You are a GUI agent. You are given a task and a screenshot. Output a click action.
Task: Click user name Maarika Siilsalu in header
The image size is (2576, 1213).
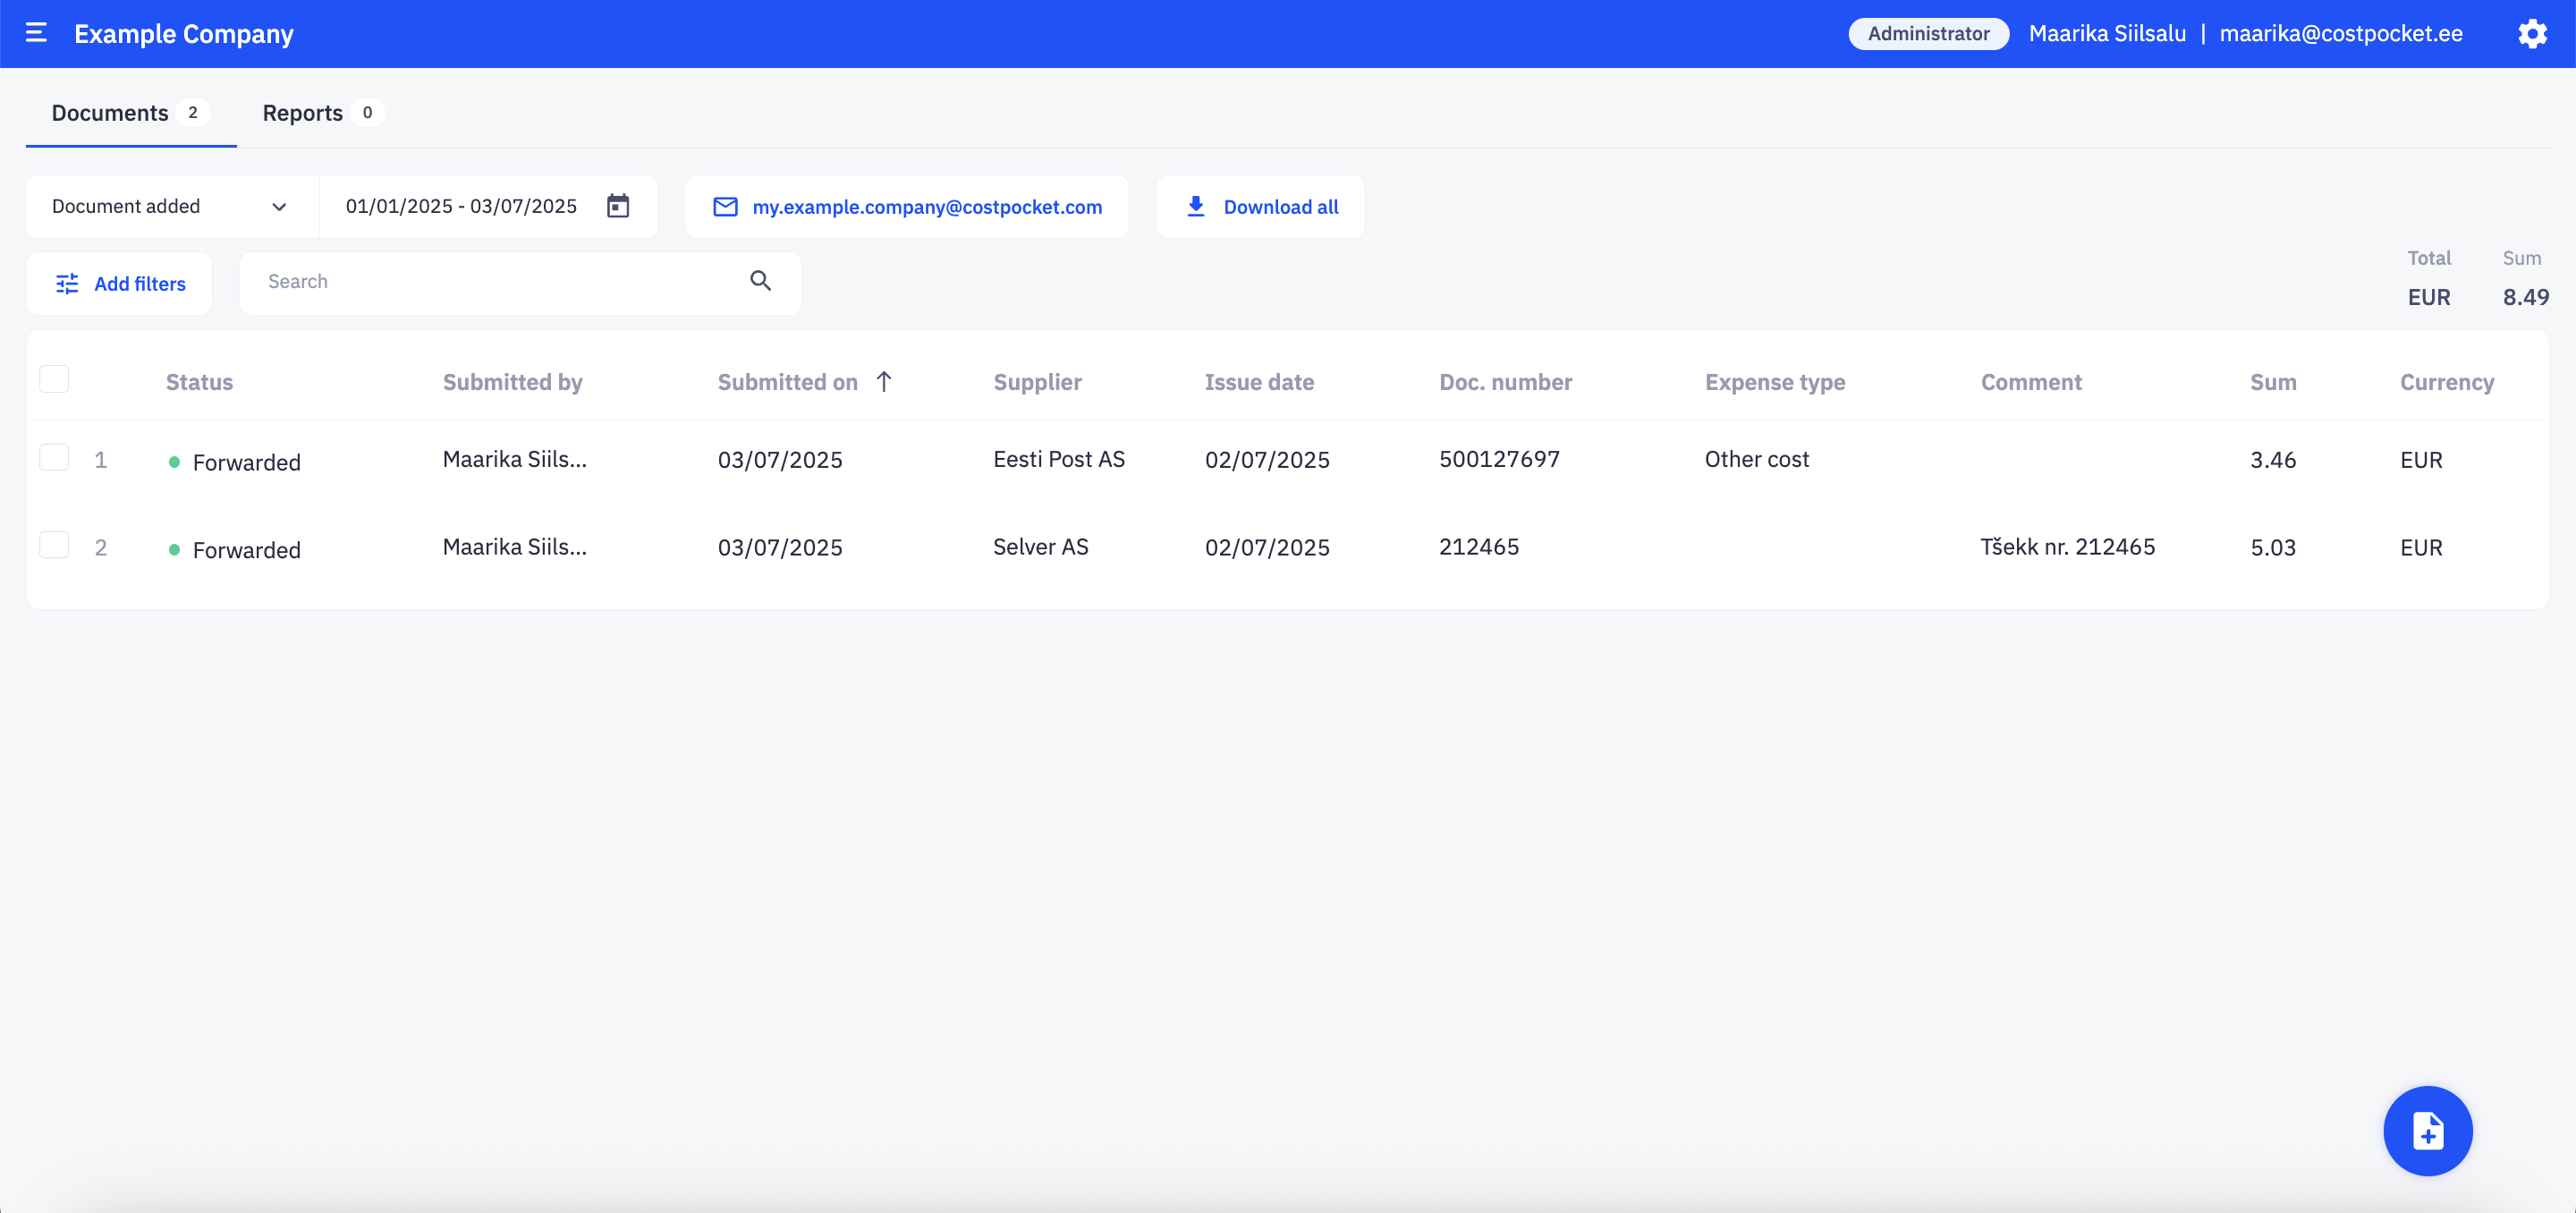(x=2106, y=34)
